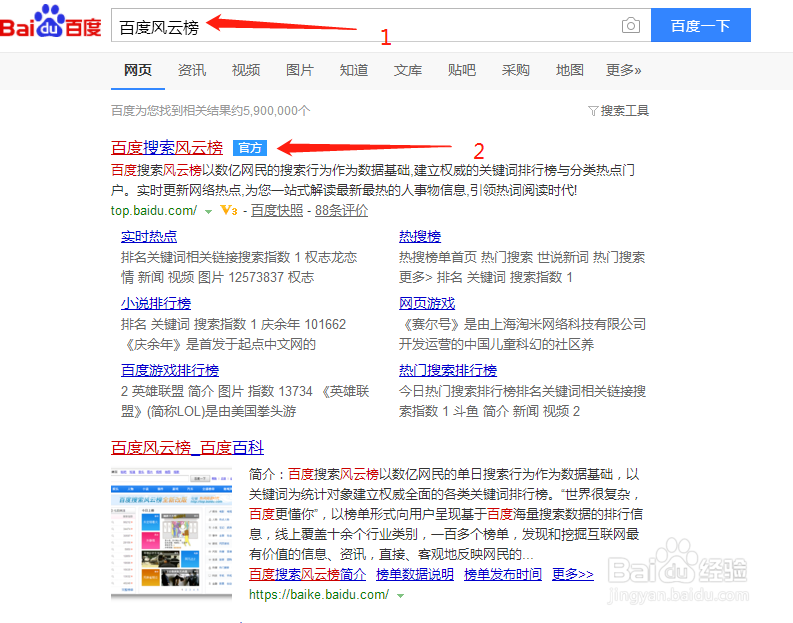
Task: Click the V3 credibility badge icon
Action: [x=229, y=210]
